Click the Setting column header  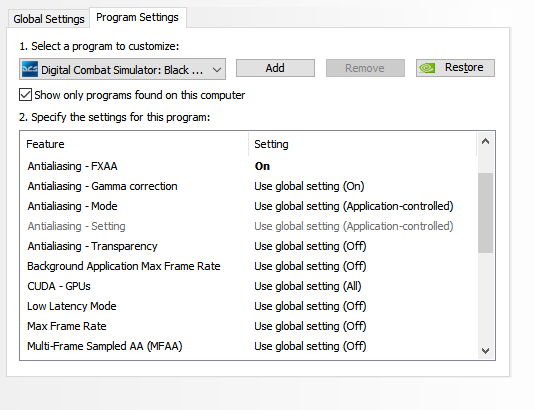click(362, 144)
